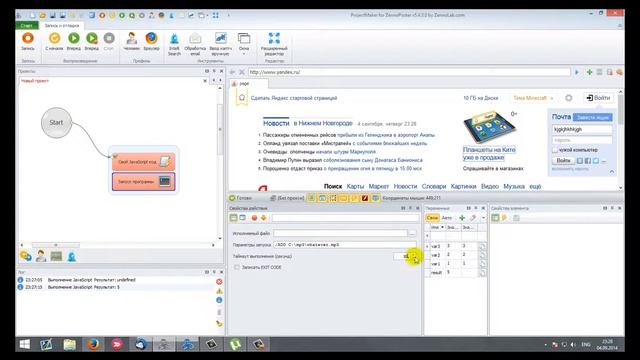Enable the Записать EXIT CODE checkbox
This screenshot has height=360, width=640.
237,267
